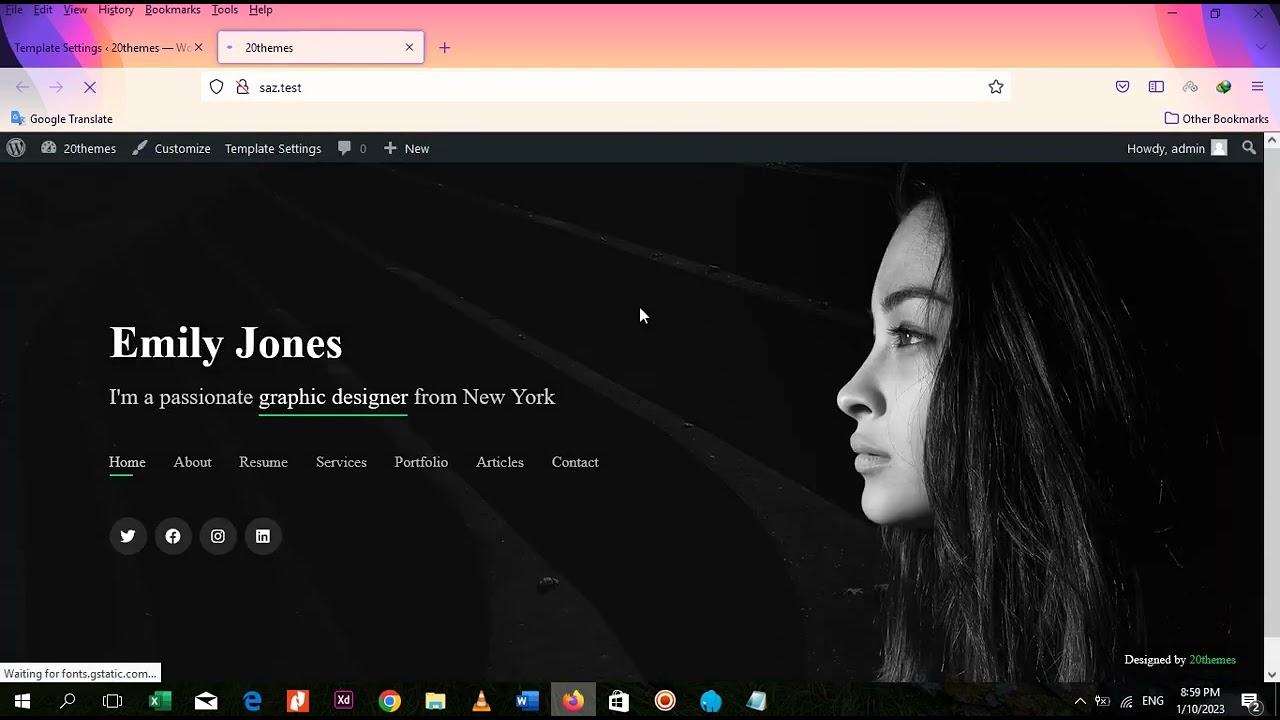Close the Template Settings tab
This screenshot has width=1280, height=720.
tap(198, 48)
